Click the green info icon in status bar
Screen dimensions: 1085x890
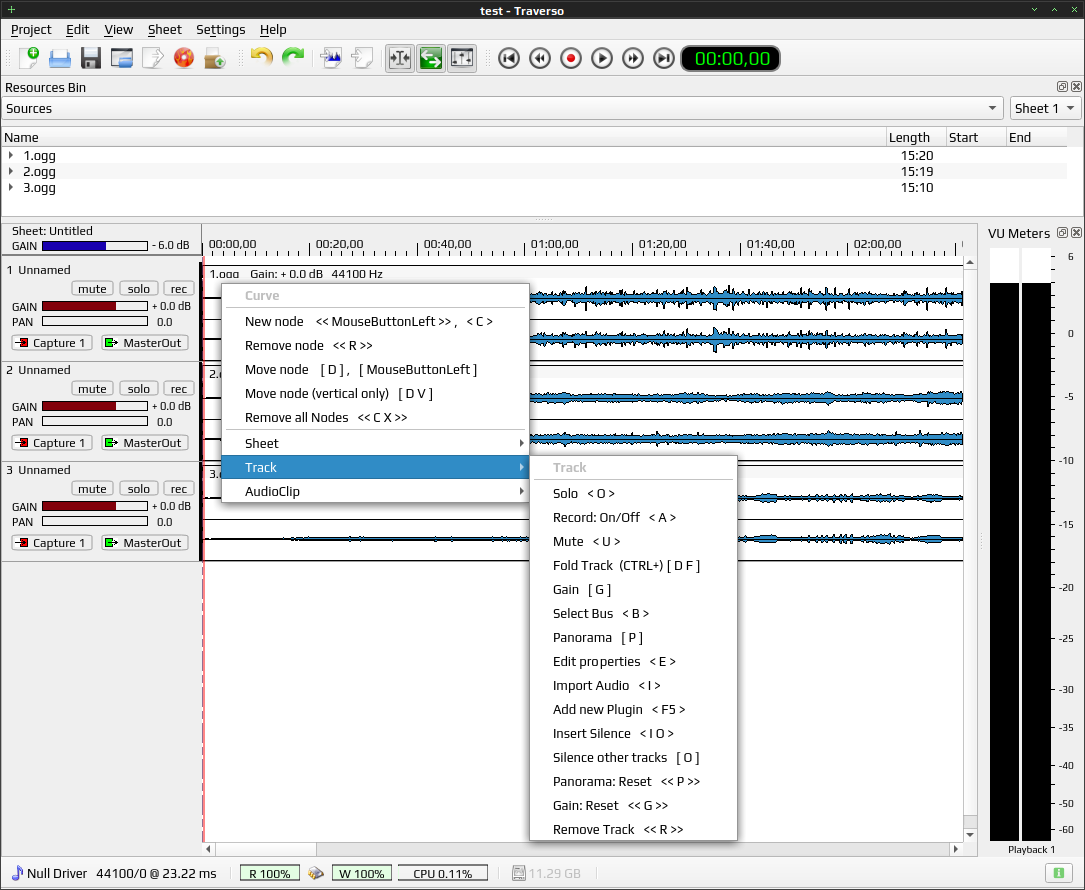1058,873
